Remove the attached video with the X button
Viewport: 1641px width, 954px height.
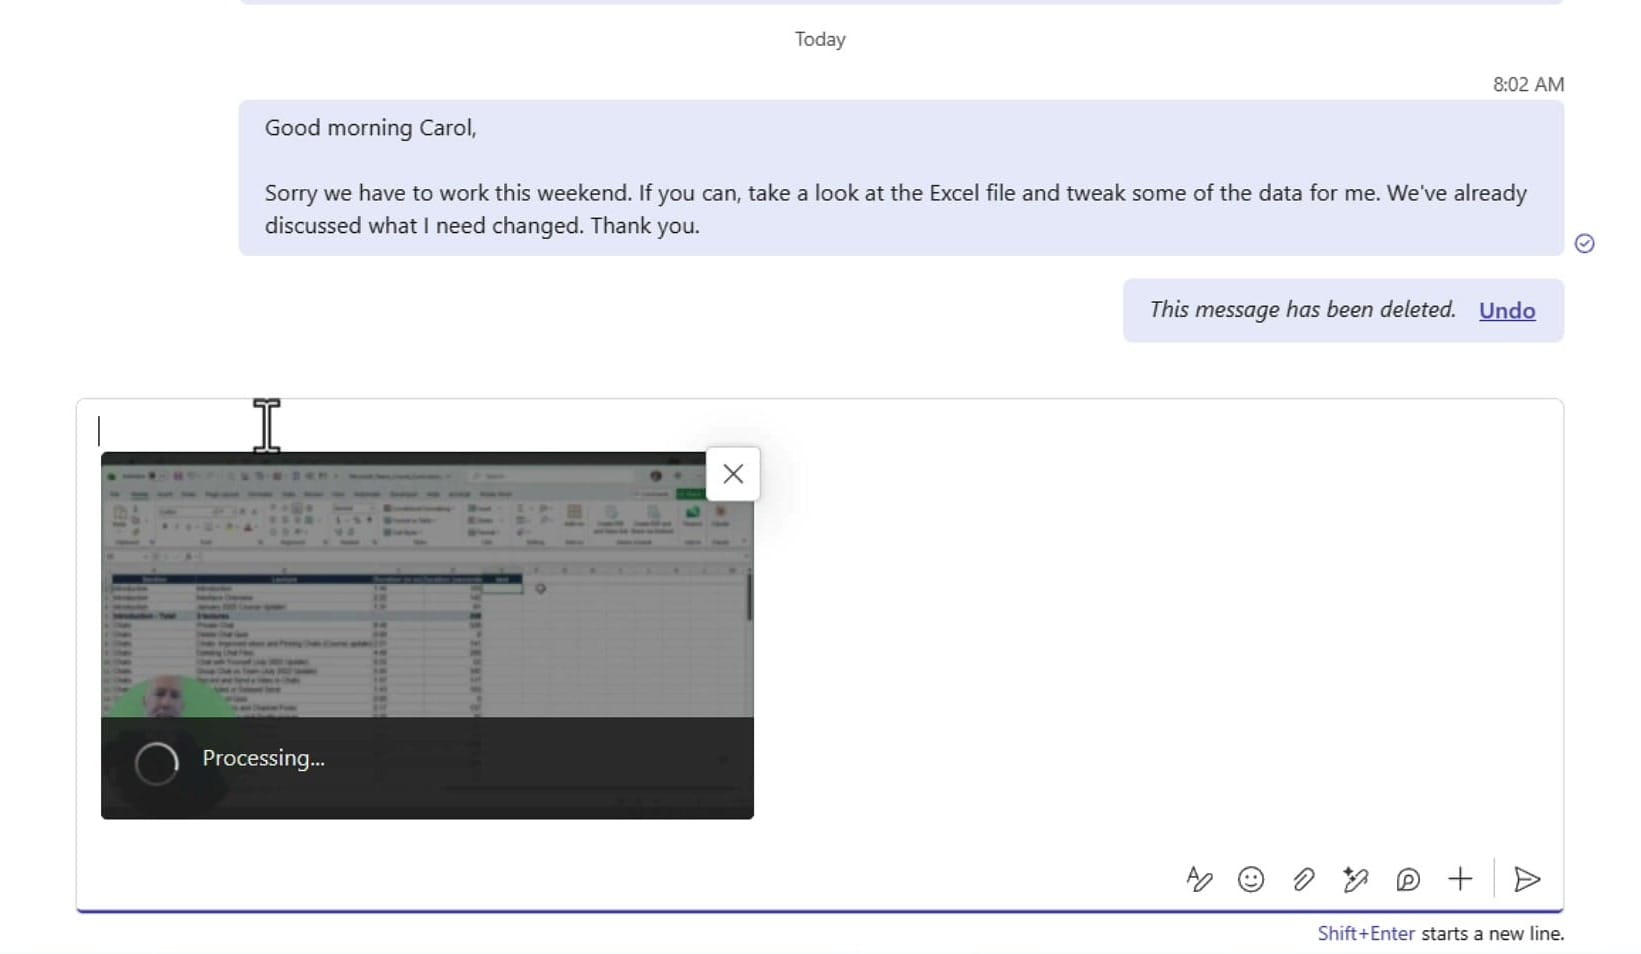(733, 474)
